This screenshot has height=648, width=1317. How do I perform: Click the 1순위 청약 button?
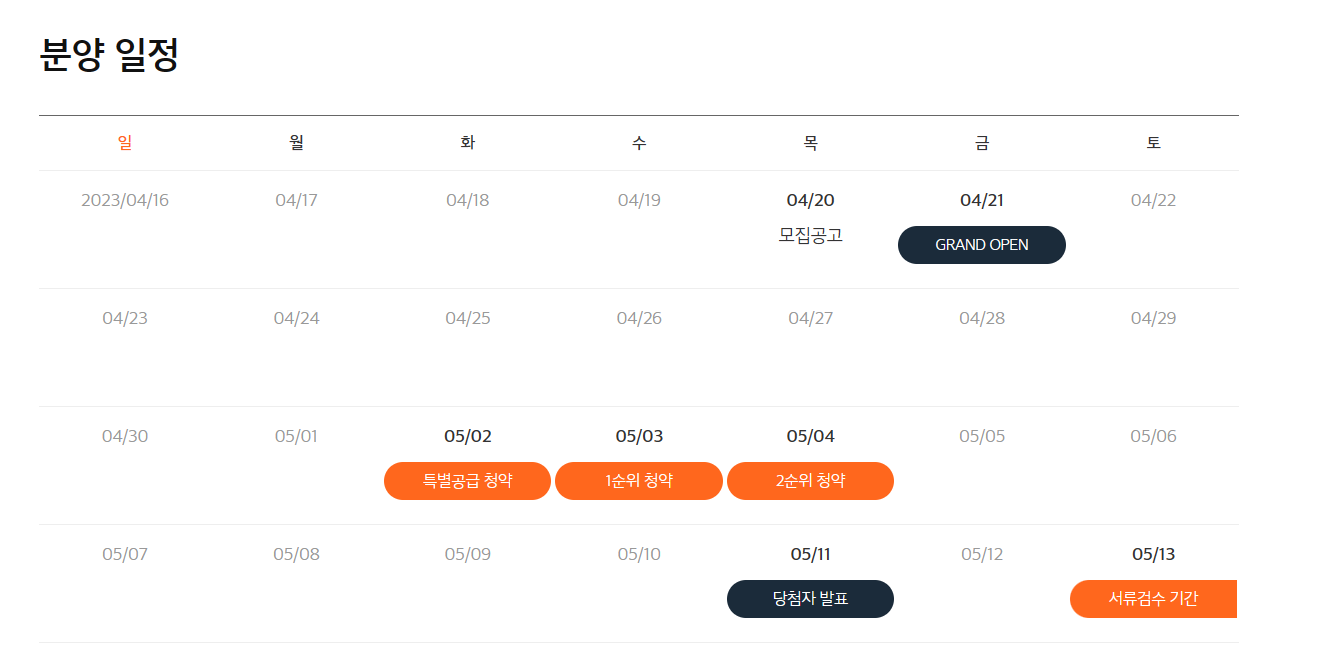click(x=639, y=481)
